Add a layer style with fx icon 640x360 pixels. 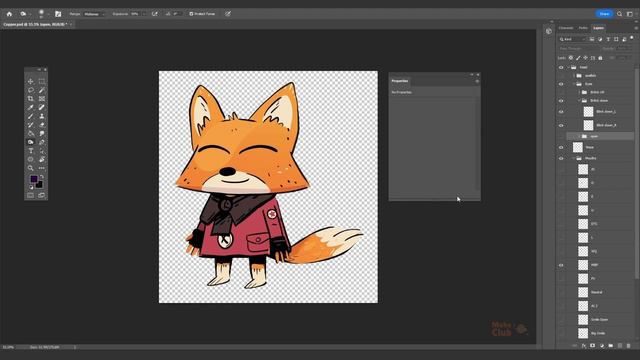click(x=584, y=346)
